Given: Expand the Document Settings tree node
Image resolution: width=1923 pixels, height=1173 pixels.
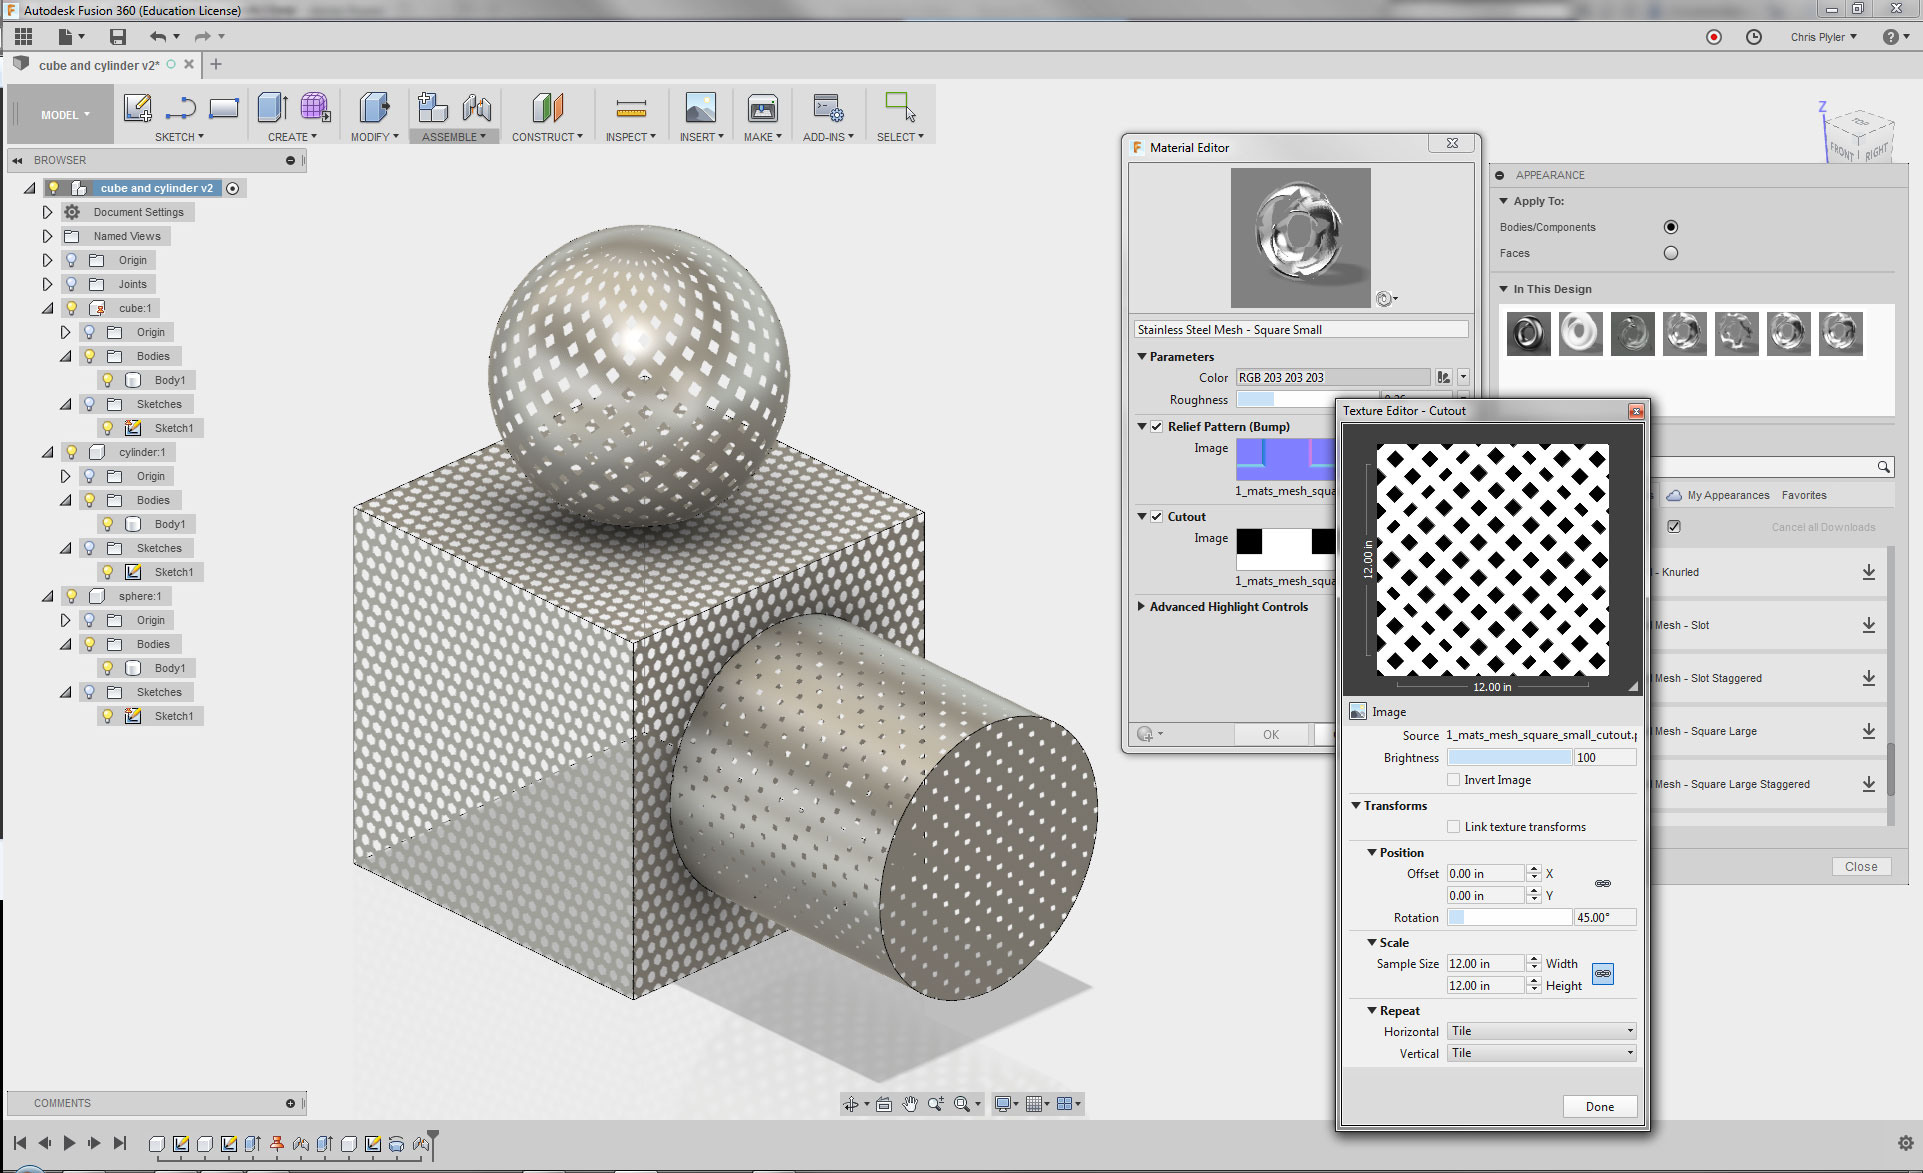Looking at the screenshot, I should [x=47, y=212].
